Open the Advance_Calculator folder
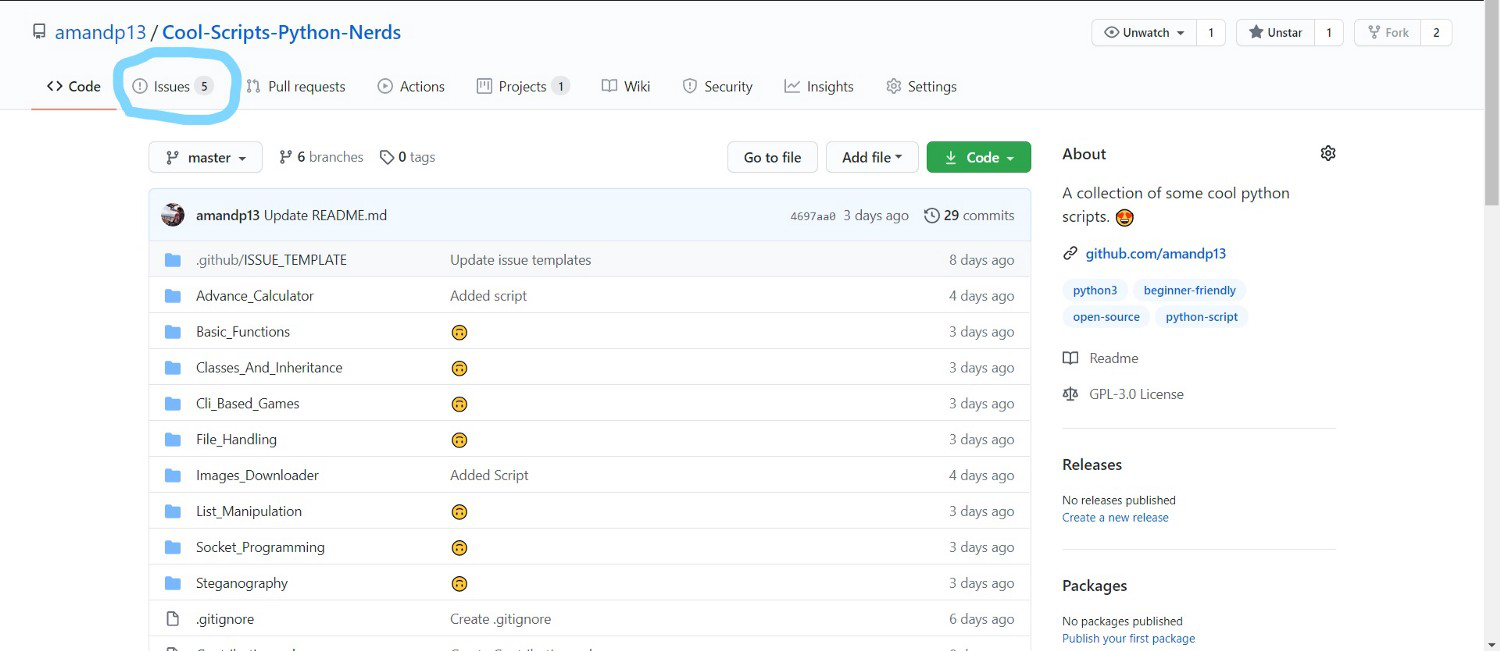 255,295
